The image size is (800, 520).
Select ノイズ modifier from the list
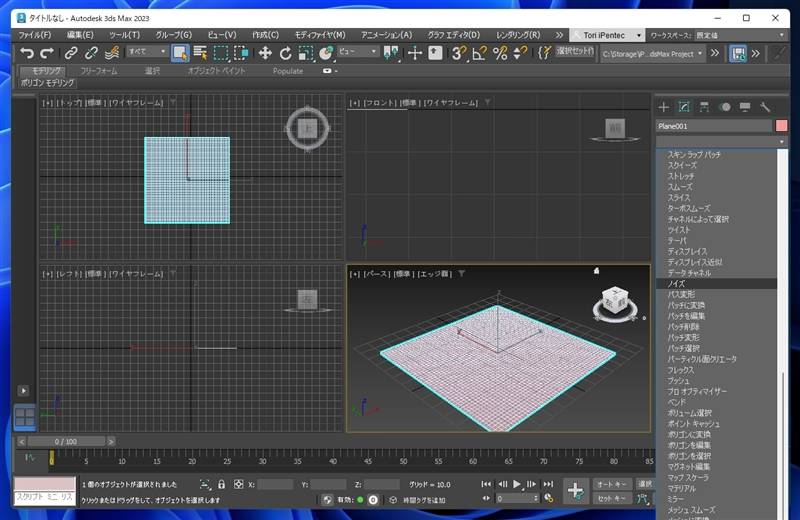click(716, 284)
